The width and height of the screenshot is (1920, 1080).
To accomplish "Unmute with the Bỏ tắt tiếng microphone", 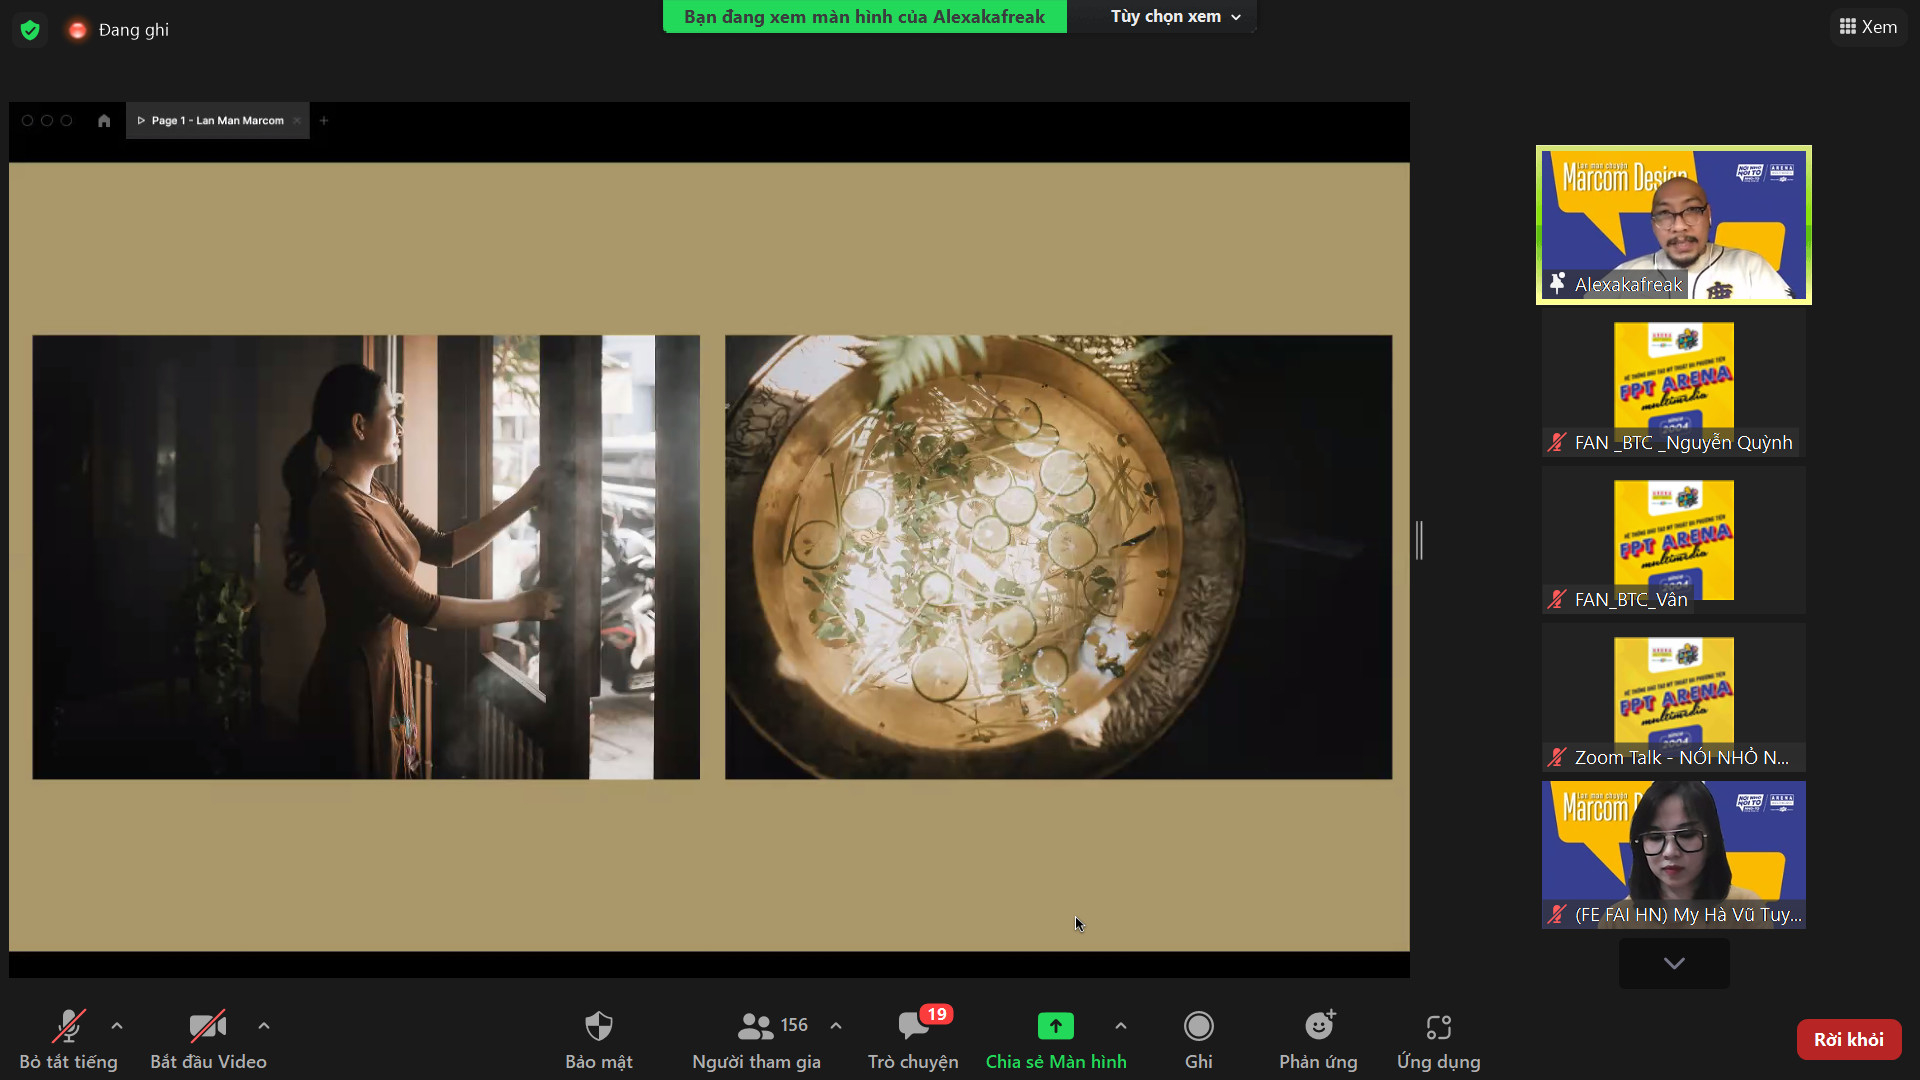I will point(68,1039).
